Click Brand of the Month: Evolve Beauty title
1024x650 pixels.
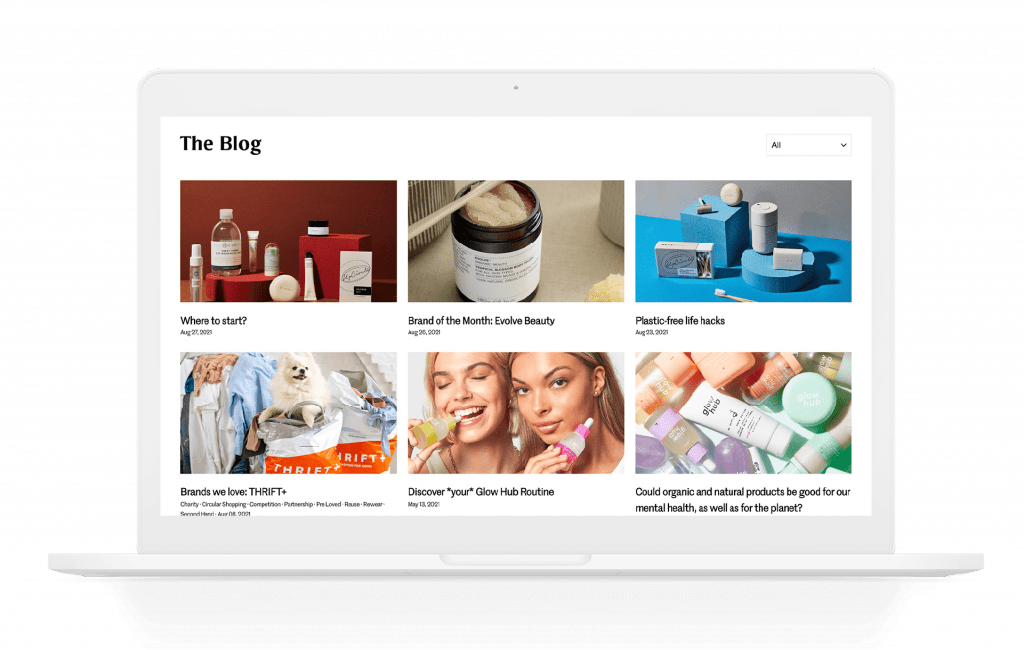click(481, 321)
